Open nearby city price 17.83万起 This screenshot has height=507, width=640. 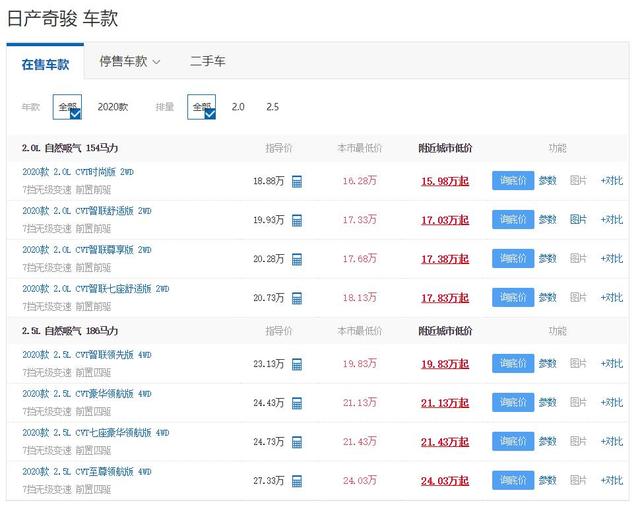[445, 298]
